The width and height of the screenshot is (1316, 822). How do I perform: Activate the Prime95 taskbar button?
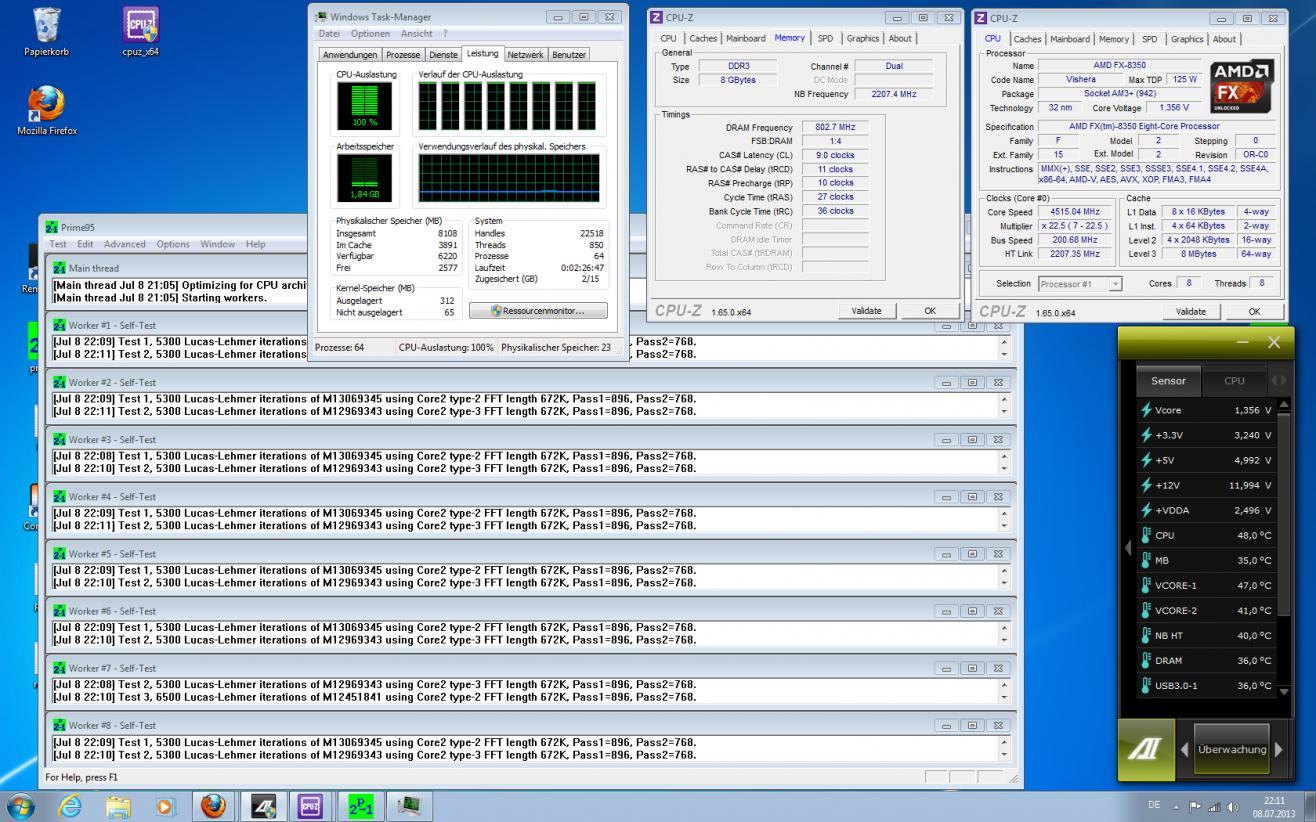pos(360,806)
